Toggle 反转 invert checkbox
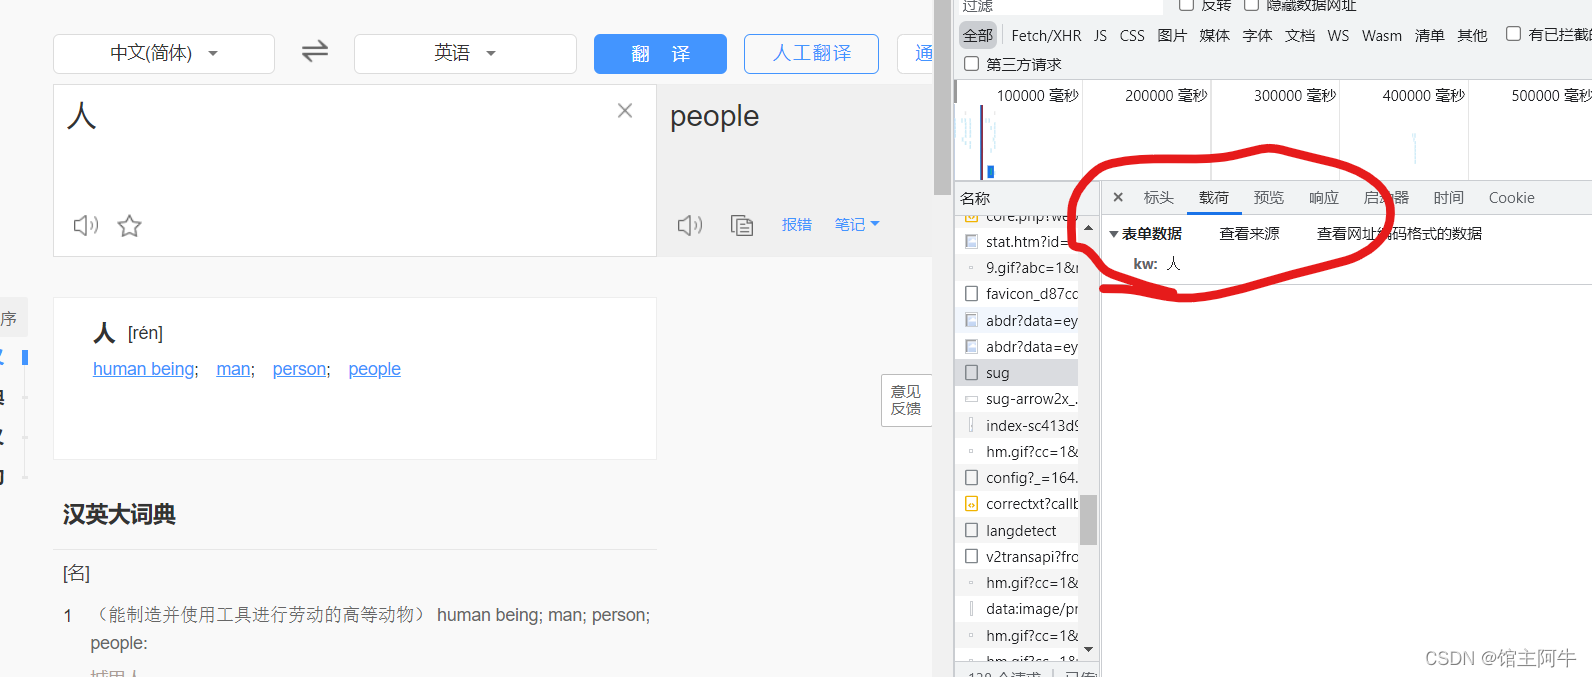Image resolution: width=1592 pixels, height=677 pixels. click(x=1186, y=5)
